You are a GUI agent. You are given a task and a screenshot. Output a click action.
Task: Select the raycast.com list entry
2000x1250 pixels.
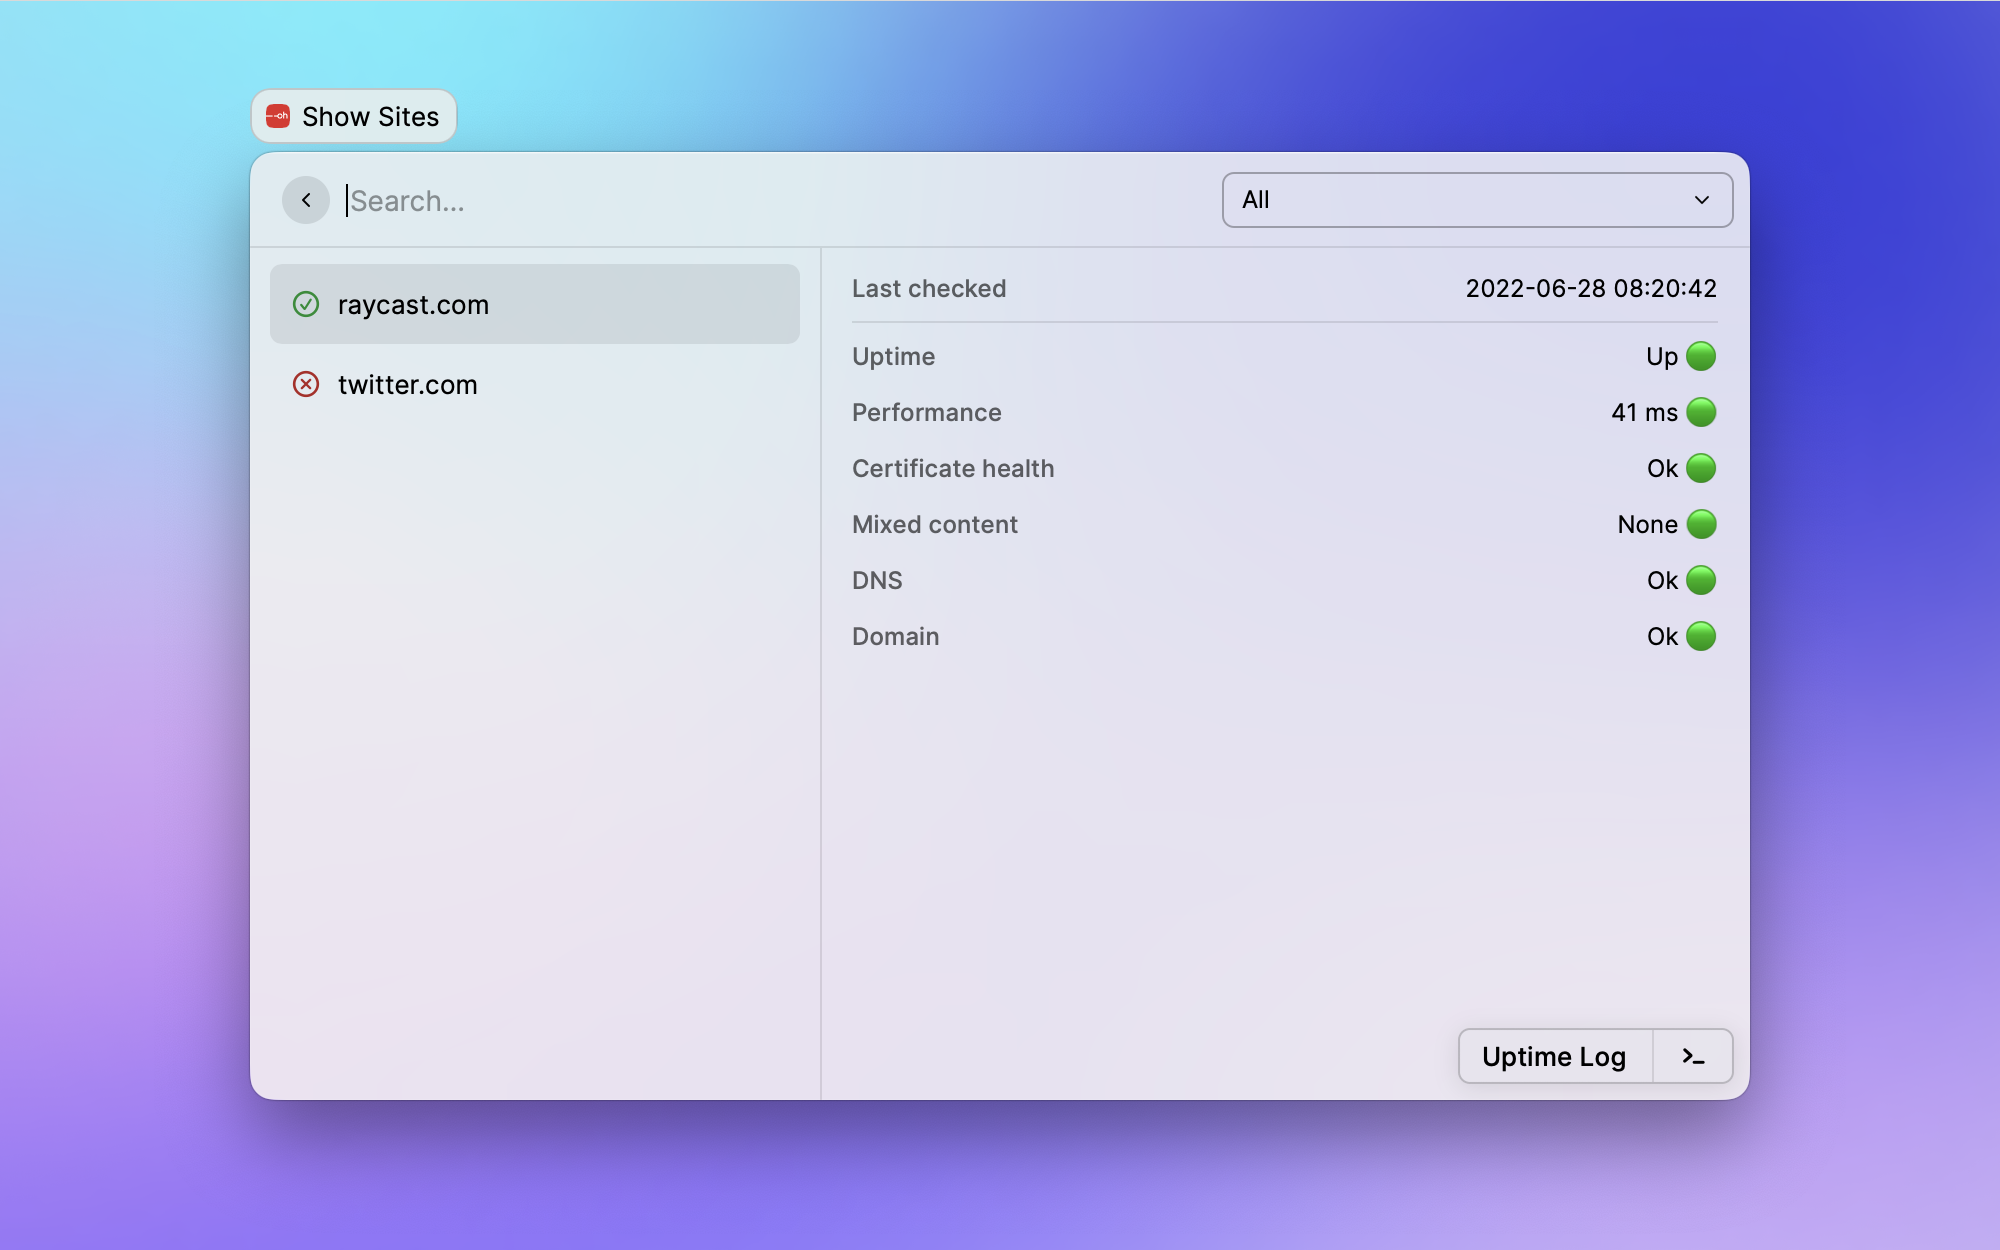pyautogui.click(x=535, y=304)
